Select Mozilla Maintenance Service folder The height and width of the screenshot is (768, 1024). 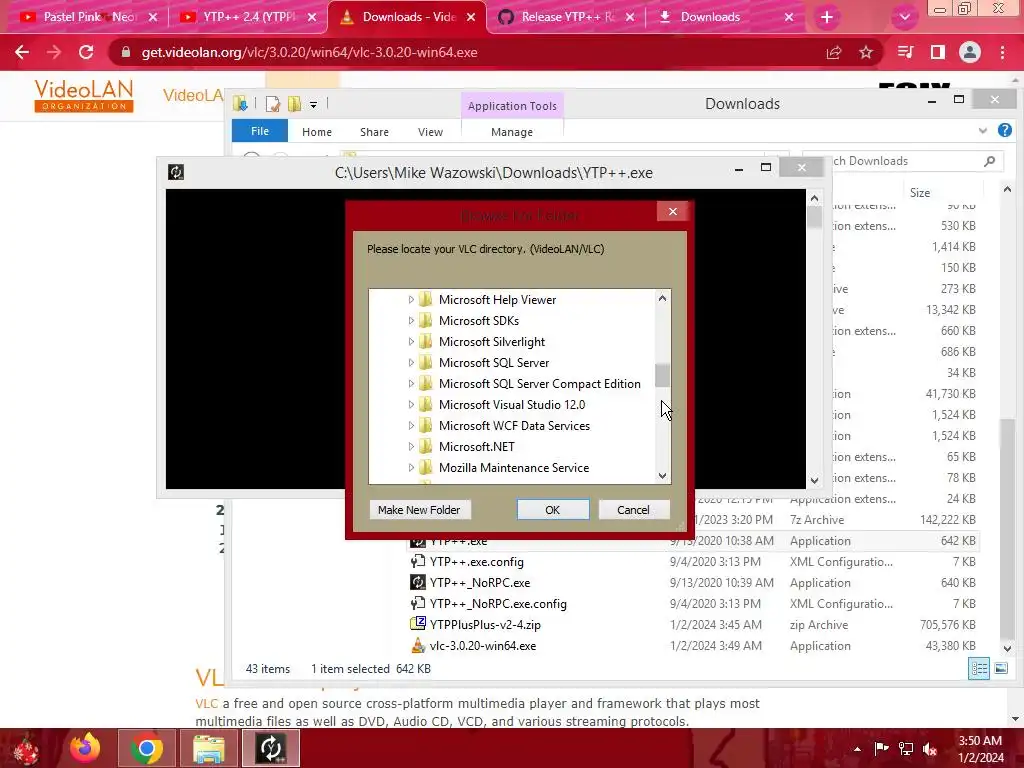(x=513, y=468)
